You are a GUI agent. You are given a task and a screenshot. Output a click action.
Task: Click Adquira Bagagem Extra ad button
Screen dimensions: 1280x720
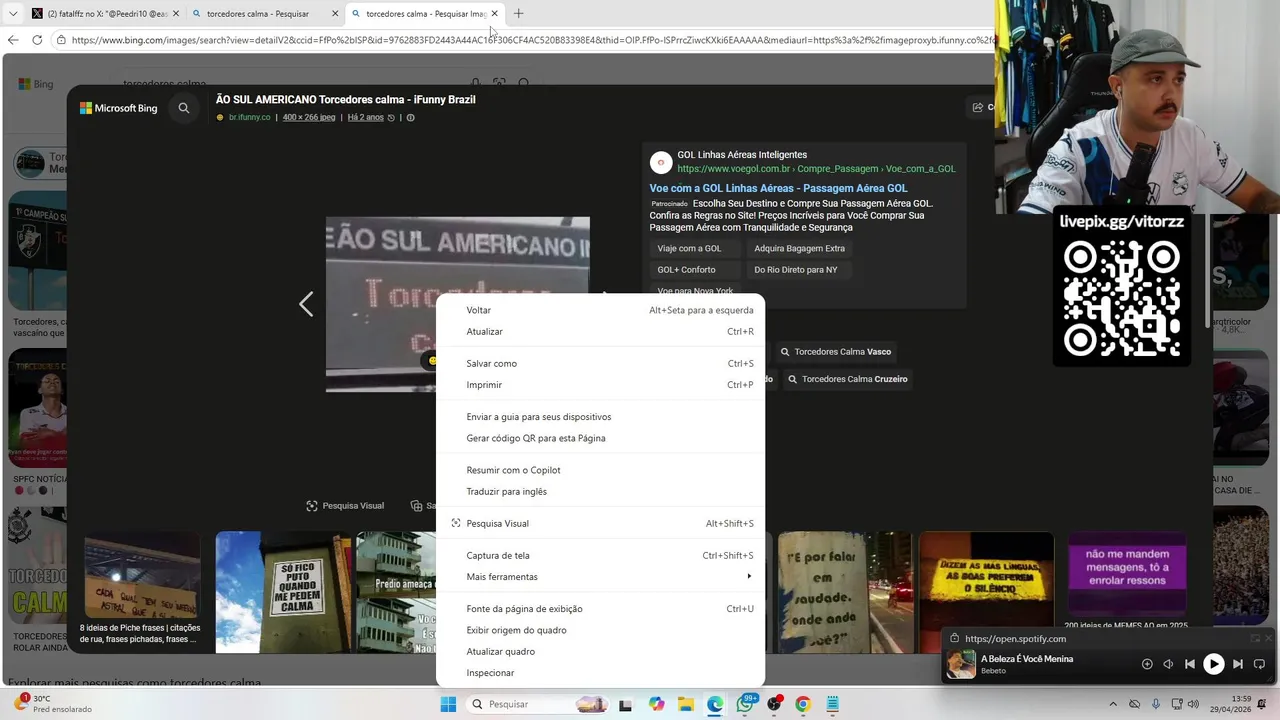coord(799,248)
